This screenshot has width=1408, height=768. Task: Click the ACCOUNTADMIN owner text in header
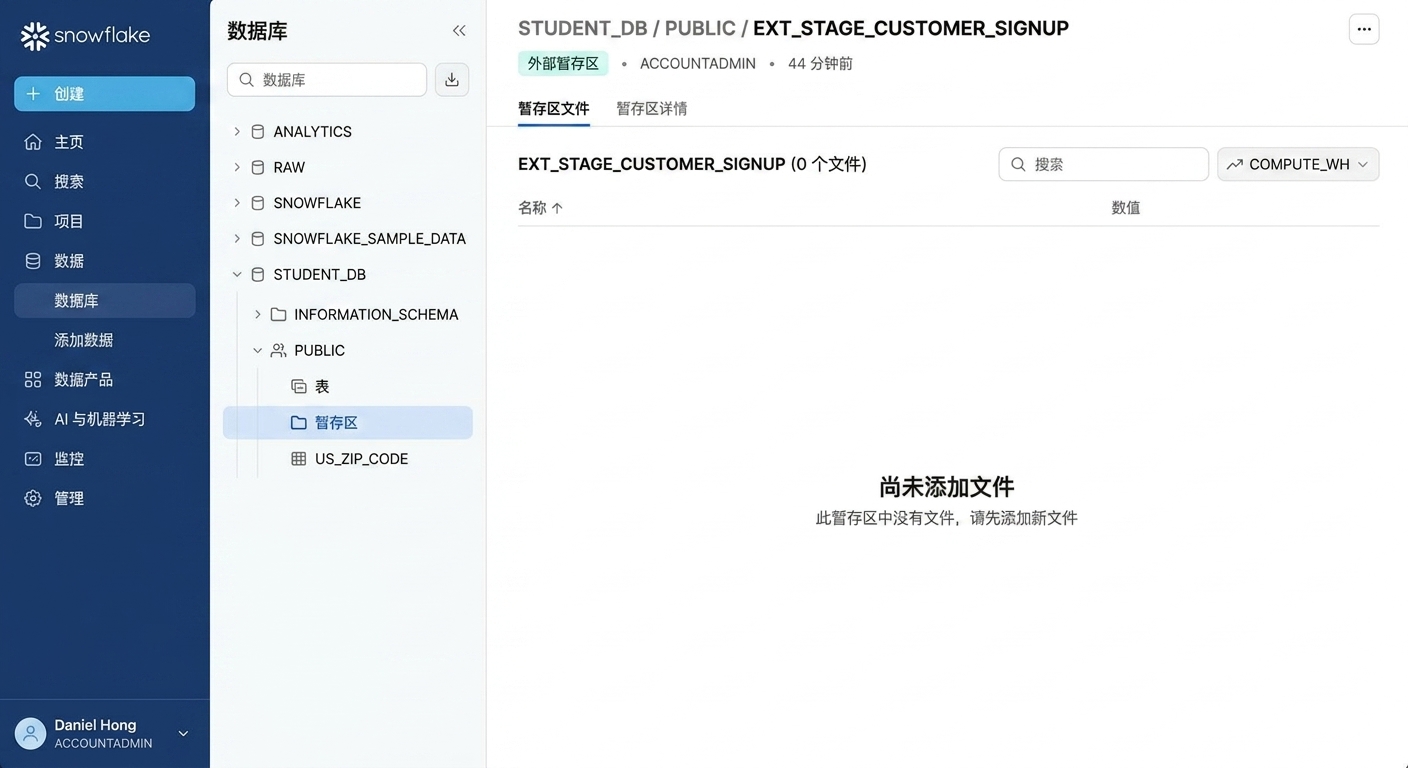[697, 63]
